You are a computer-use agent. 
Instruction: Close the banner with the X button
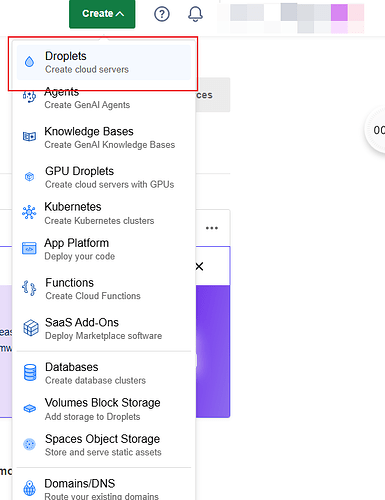click(199, 266)
